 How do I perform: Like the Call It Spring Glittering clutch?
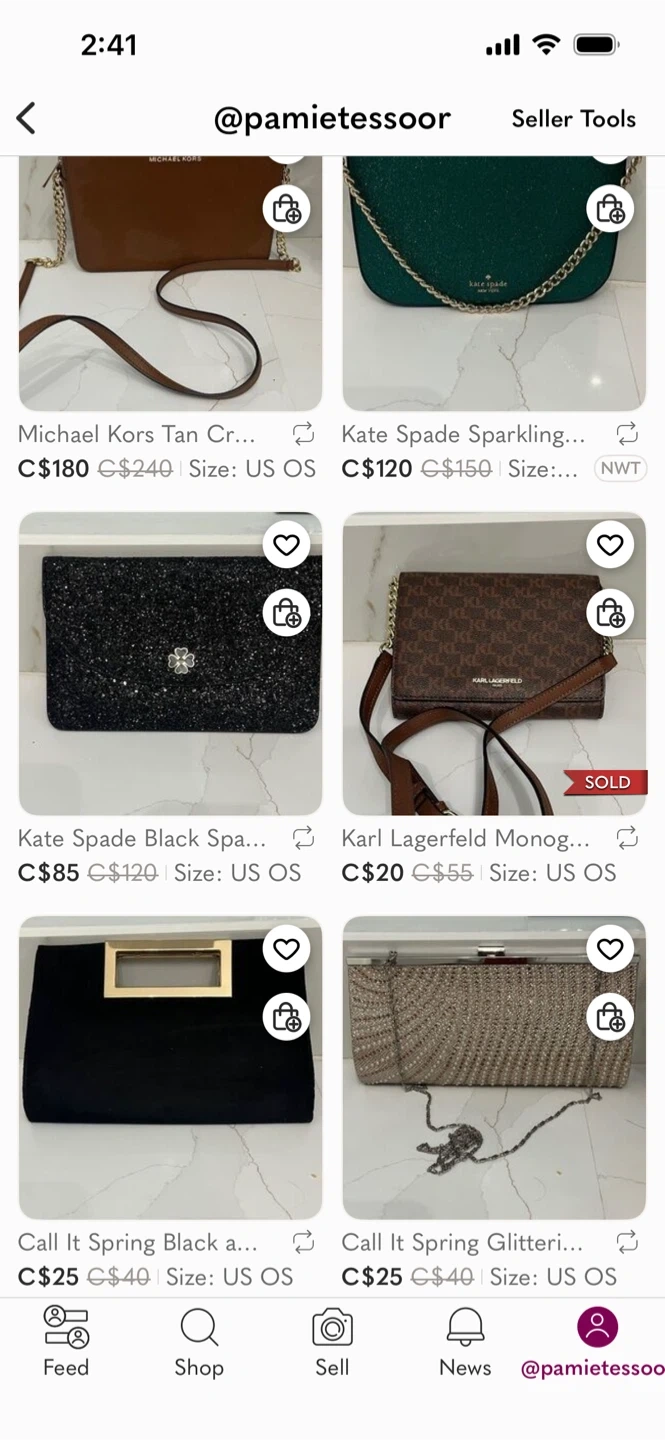[x=610, y=949]
